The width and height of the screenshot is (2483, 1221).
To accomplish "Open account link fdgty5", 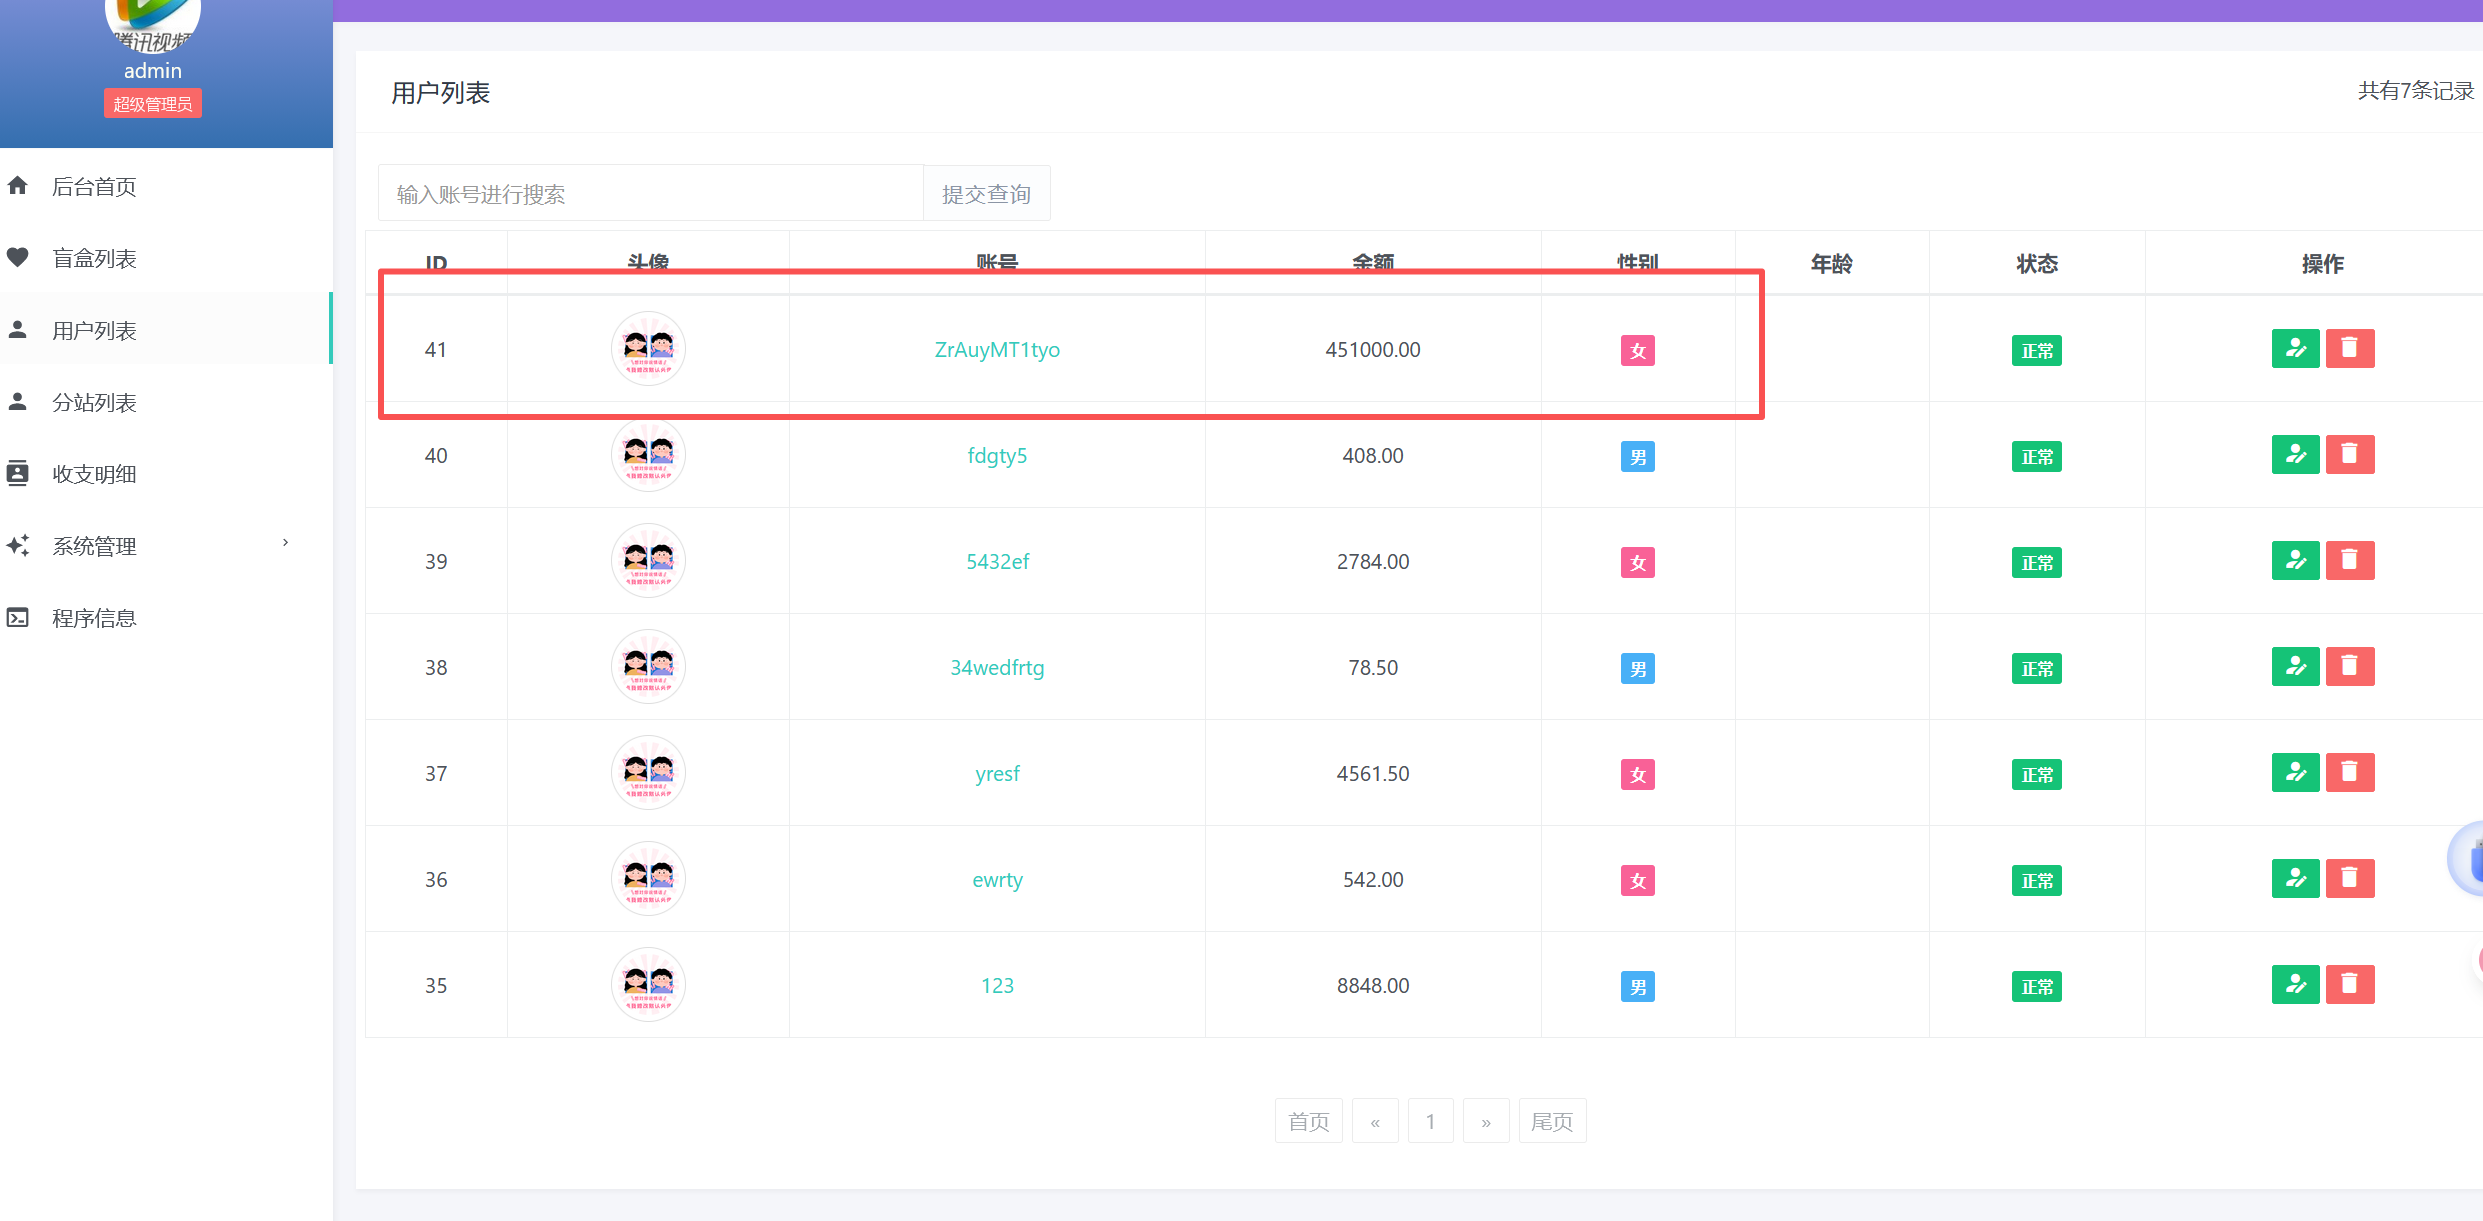I will point(997,456).
